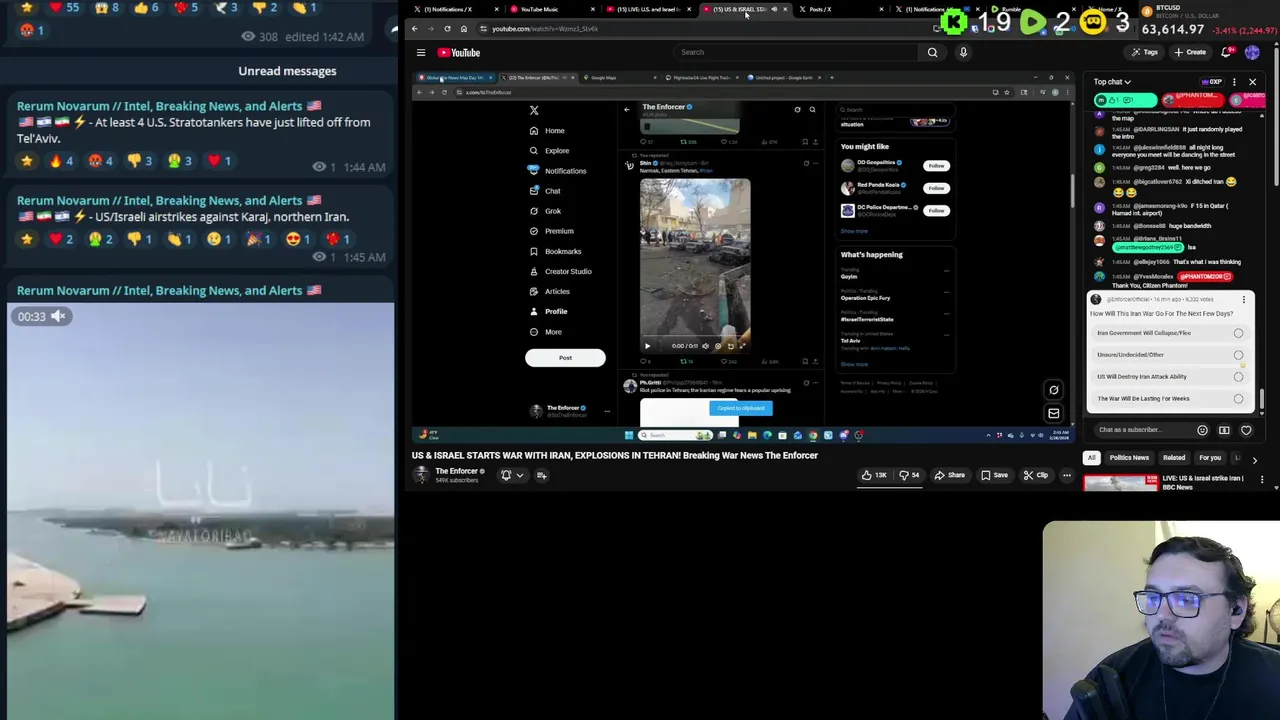1280x720 pixels.
Task: Dislike the Enforcer video
Action: pyautogui.click(x=908, y=475)
